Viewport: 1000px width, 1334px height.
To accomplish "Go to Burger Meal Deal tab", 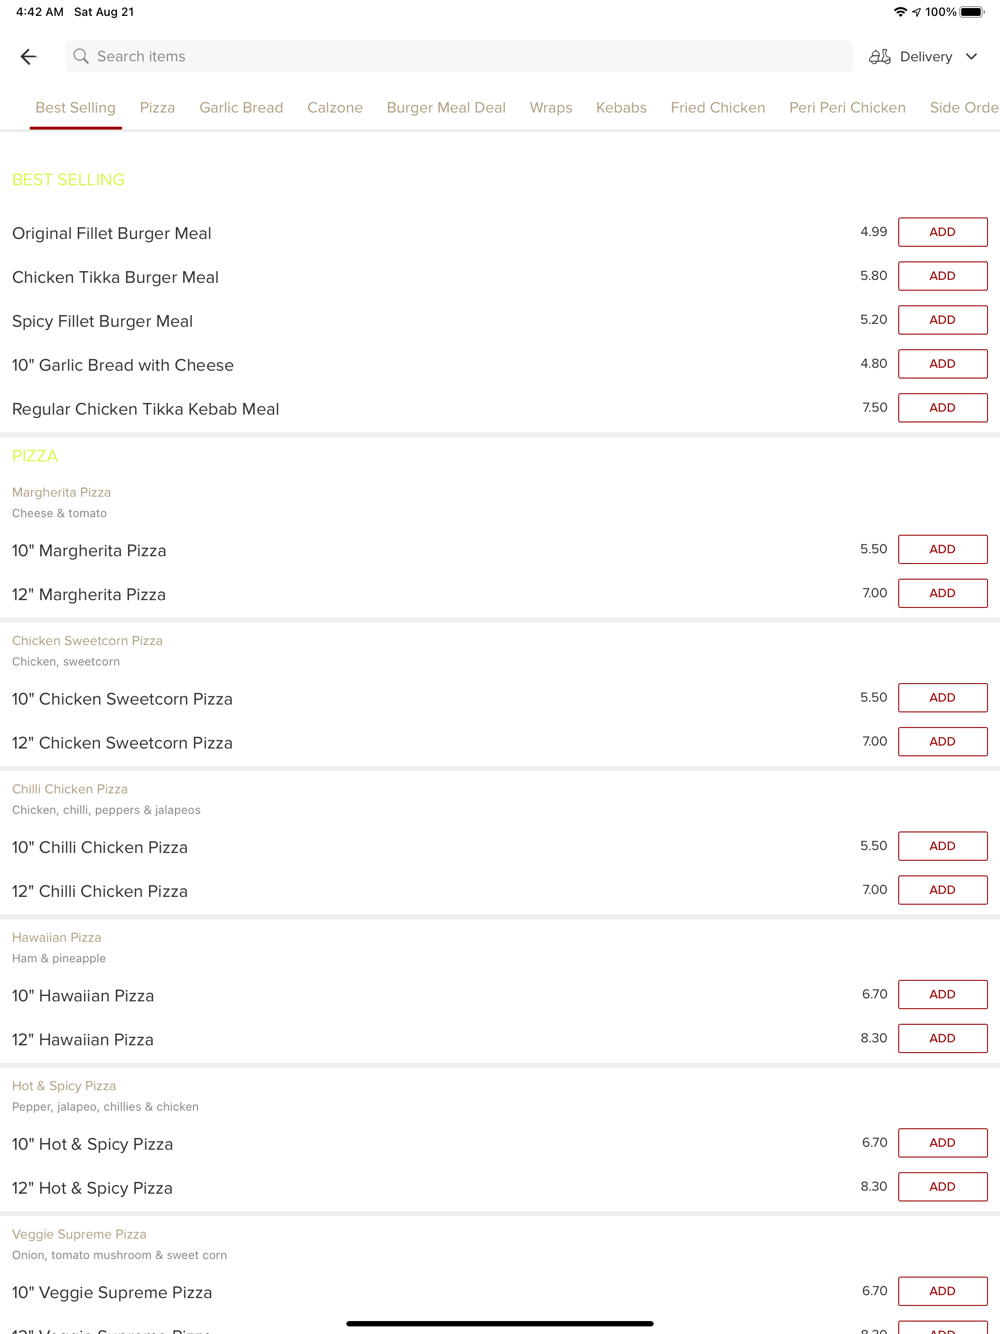I will (x=446, y=108).
